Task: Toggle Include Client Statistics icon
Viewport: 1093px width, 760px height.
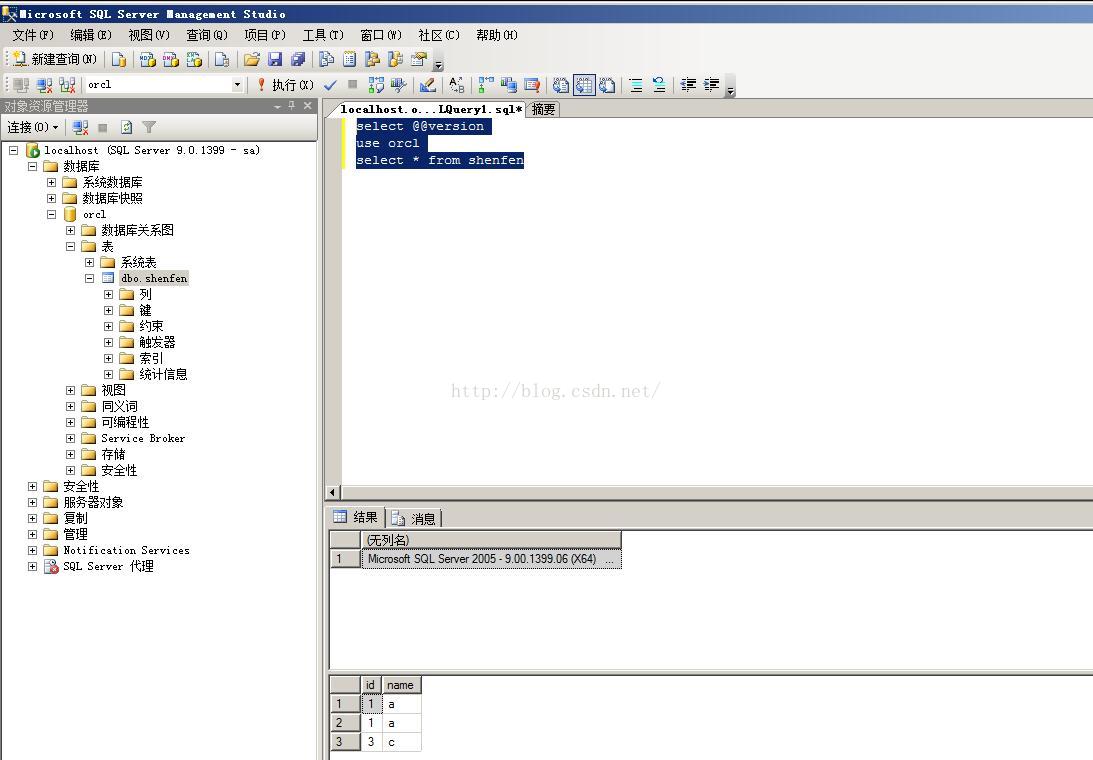Action: point(509,84)
